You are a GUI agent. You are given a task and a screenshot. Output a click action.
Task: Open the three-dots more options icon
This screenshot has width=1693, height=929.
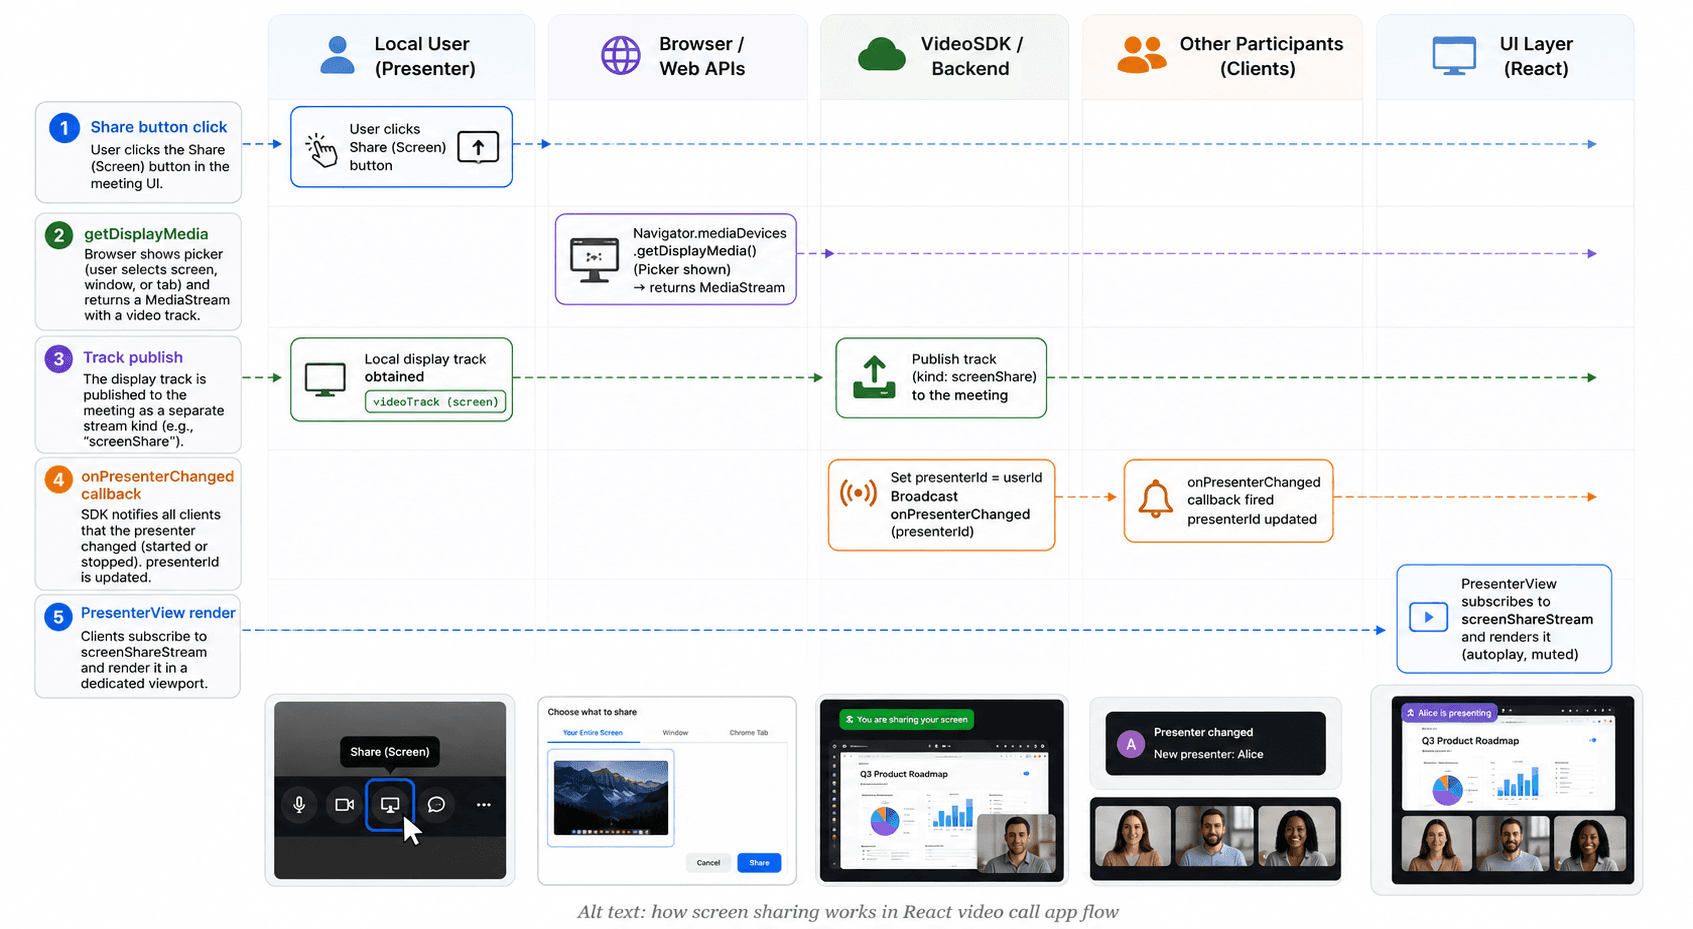483,804
